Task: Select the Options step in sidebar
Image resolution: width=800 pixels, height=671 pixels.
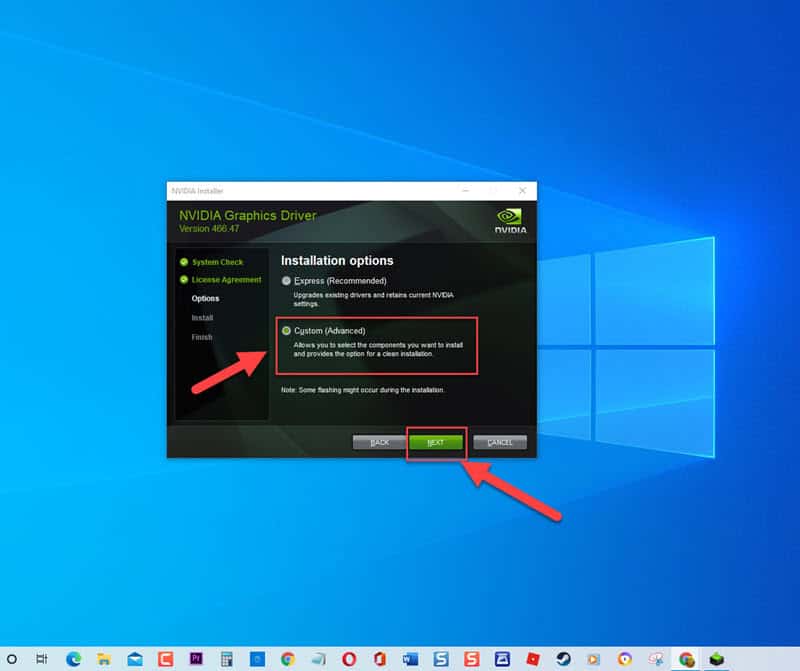Action: click(205, 299)
